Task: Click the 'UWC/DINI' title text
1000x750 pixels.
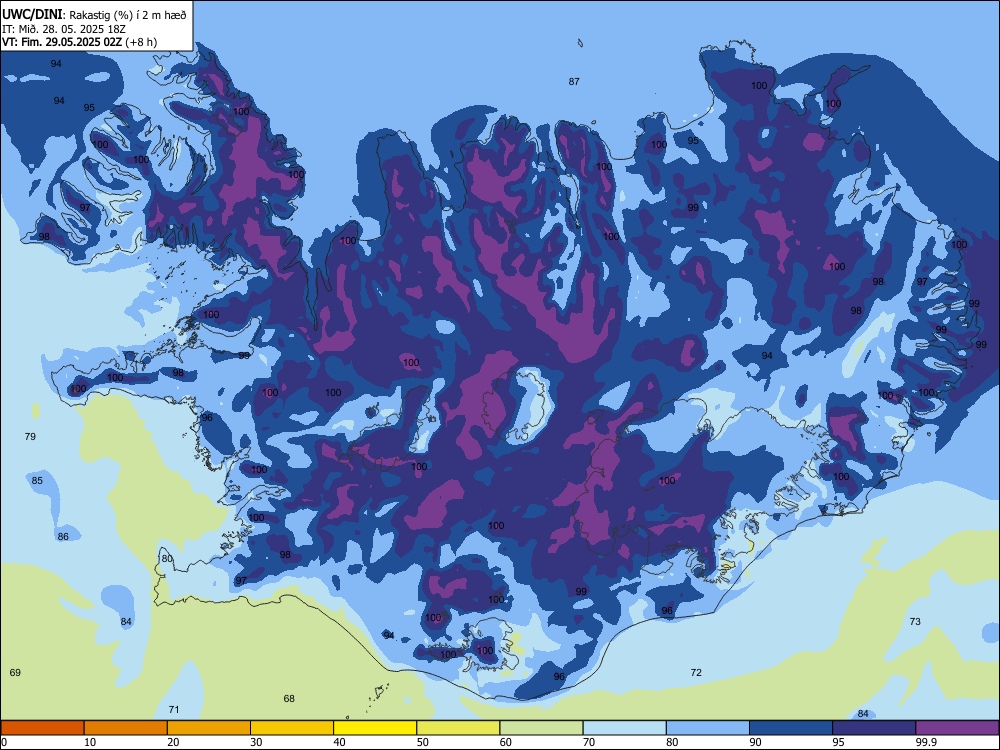Action: (x=32, y=14)
